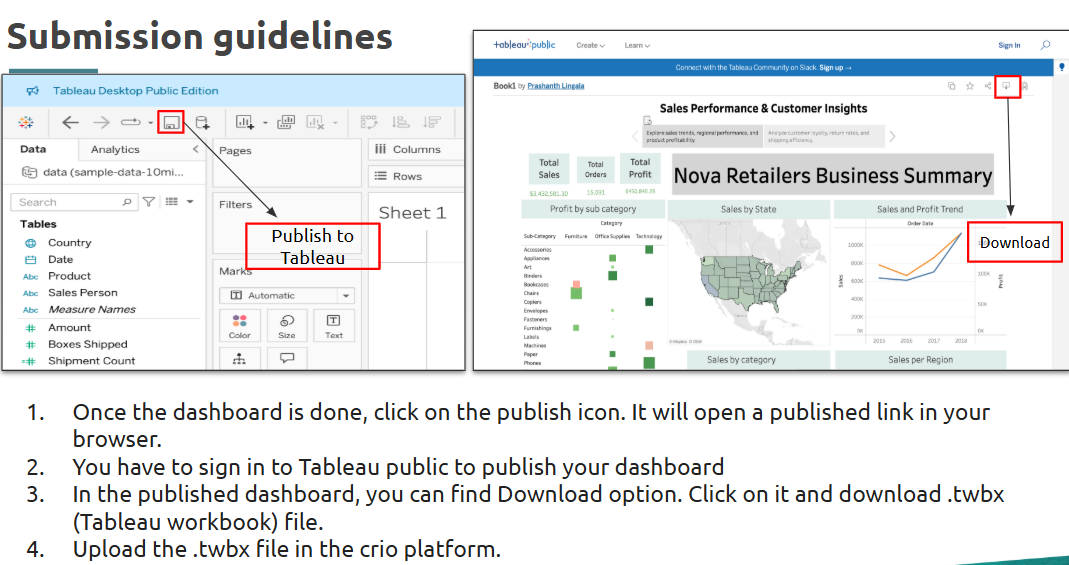This screenshot has width=1069, height=565.
Task: Click the lightbulb icon on the right edge
Action: 1062,67
